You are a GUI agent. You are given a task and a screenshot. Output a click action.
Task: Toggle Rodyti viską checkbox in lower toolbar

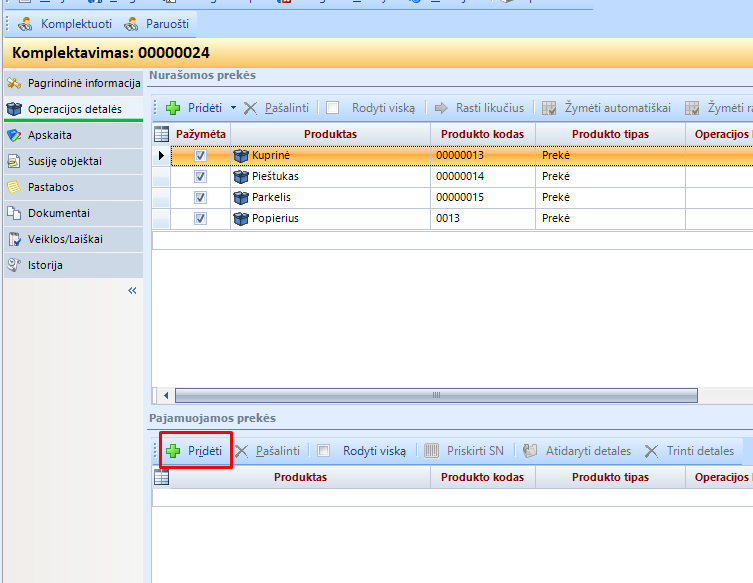click(x=323, y=451)
